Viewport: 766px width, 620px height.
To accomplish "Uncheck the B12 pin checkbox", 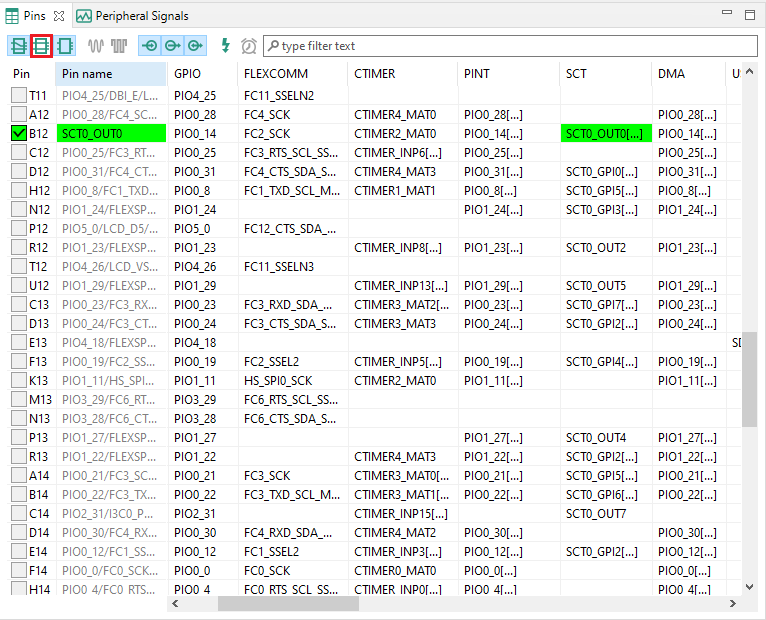I will pos(19,133).
